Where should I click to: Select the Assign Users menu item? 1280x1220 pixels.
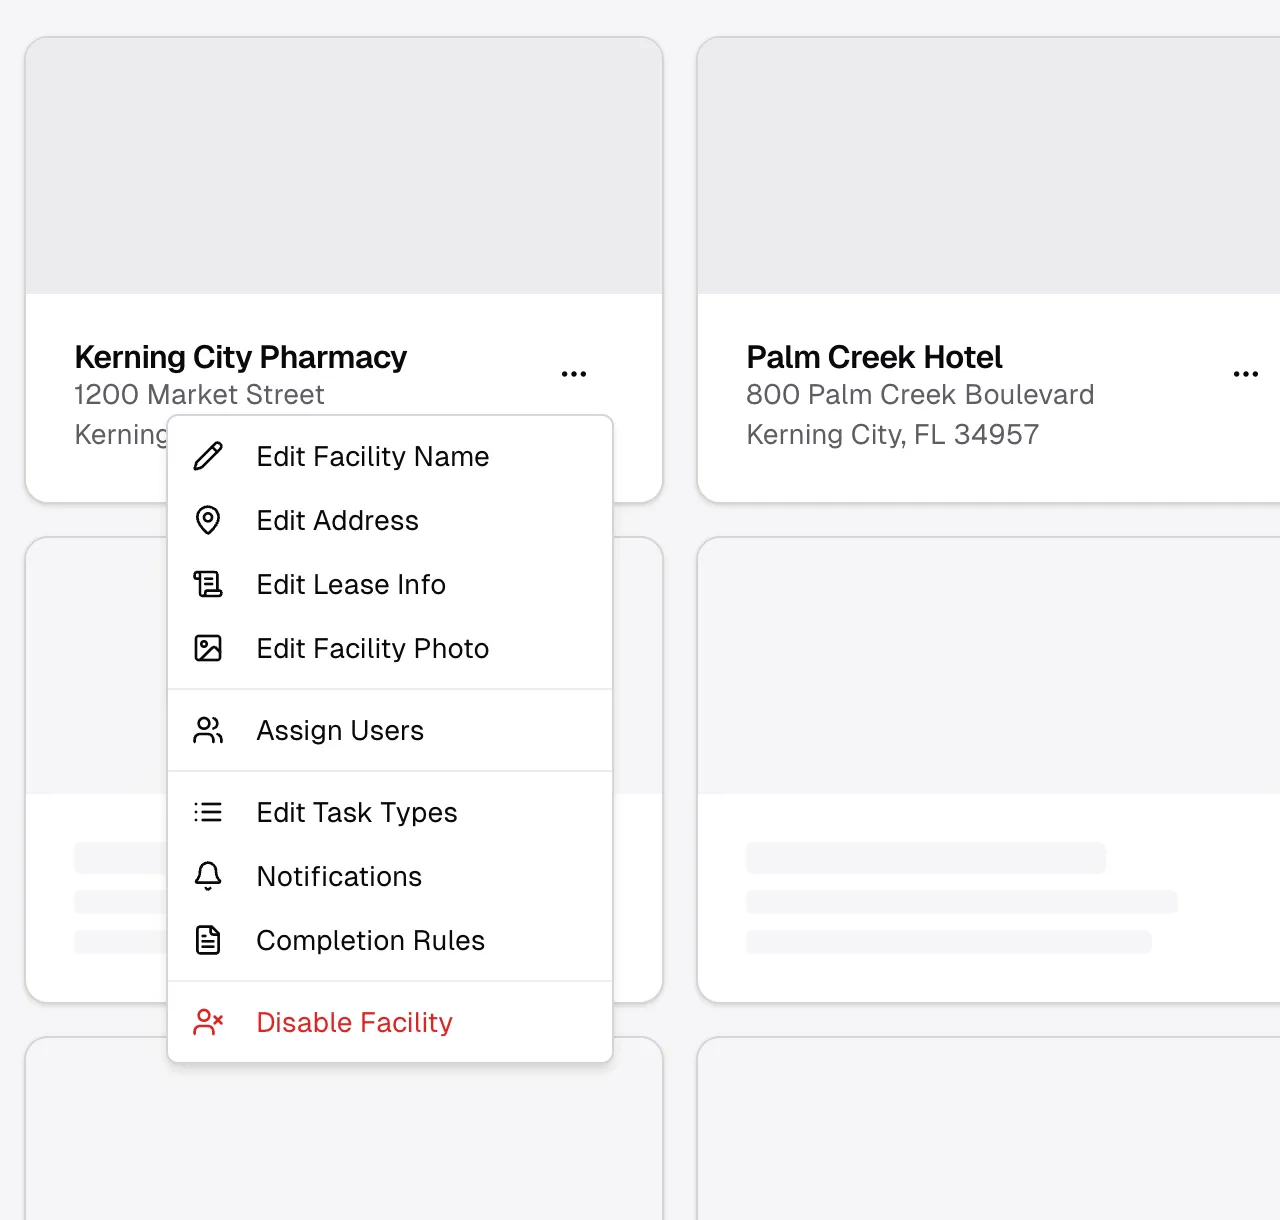[x=390, y=730]
